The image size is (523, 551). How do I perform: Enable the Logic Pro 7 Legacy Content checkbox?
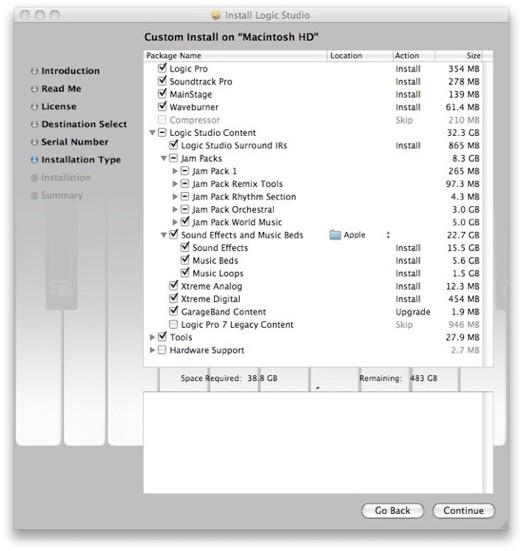point(173,324)
